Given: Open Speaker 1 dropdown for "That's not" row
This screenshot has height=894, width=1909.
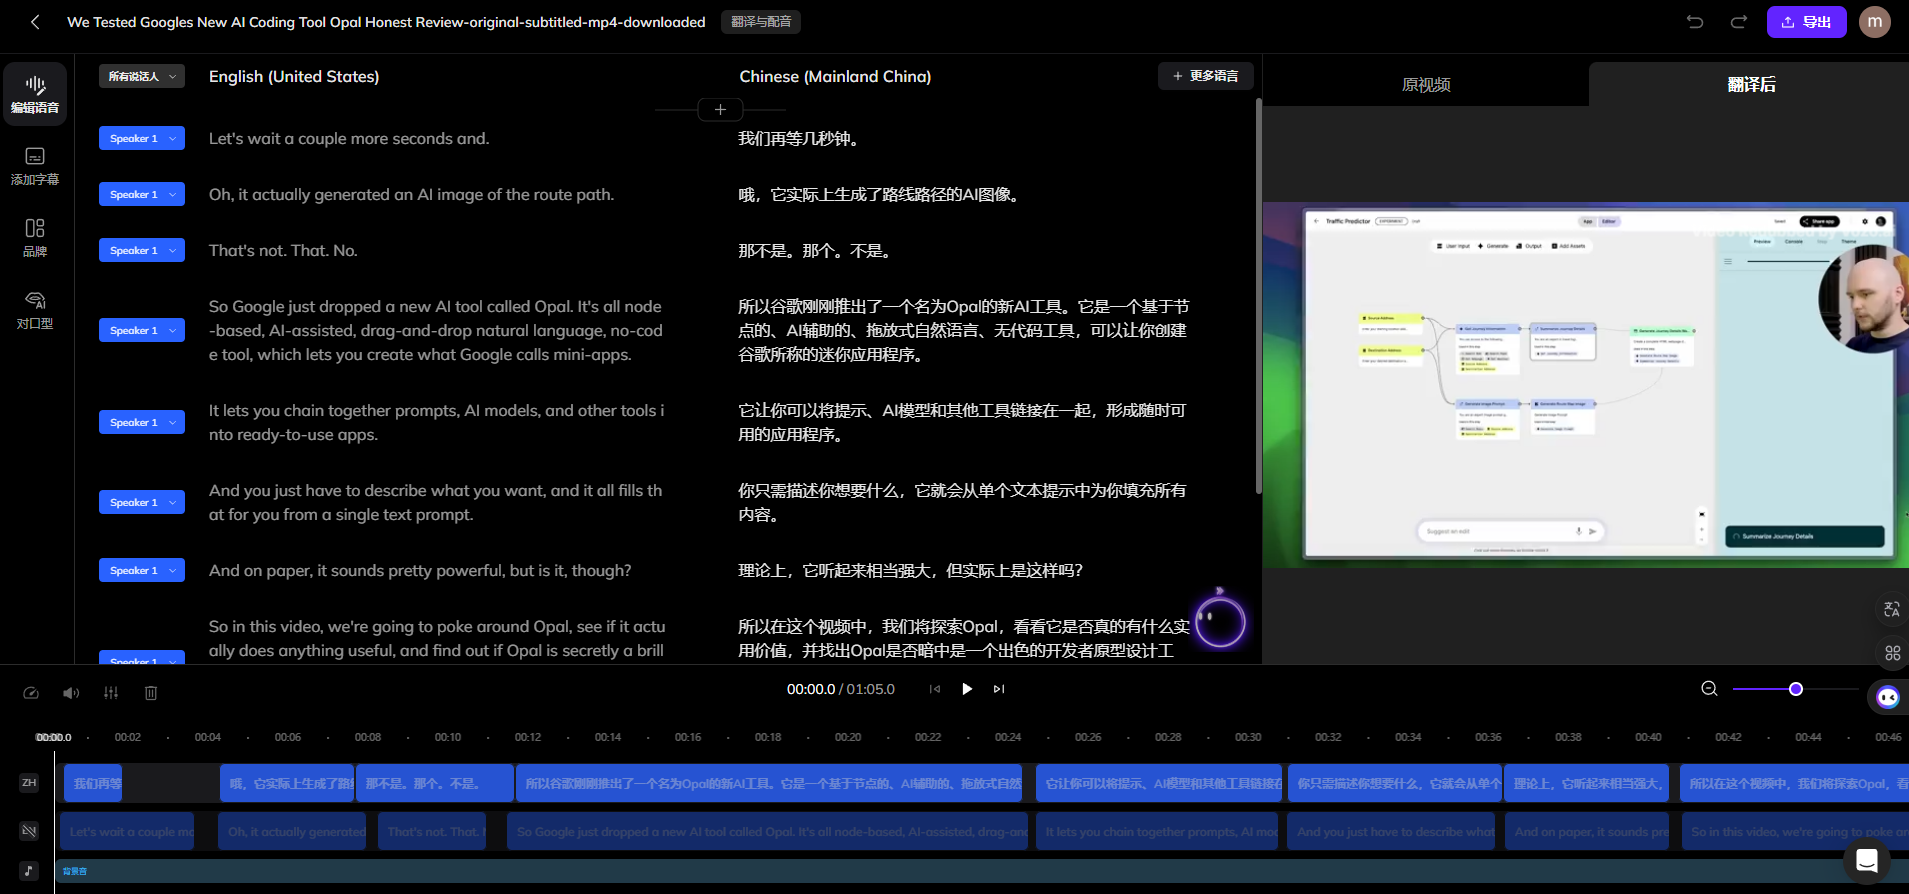Looking at the screenshot, I should tap(142, 250).
